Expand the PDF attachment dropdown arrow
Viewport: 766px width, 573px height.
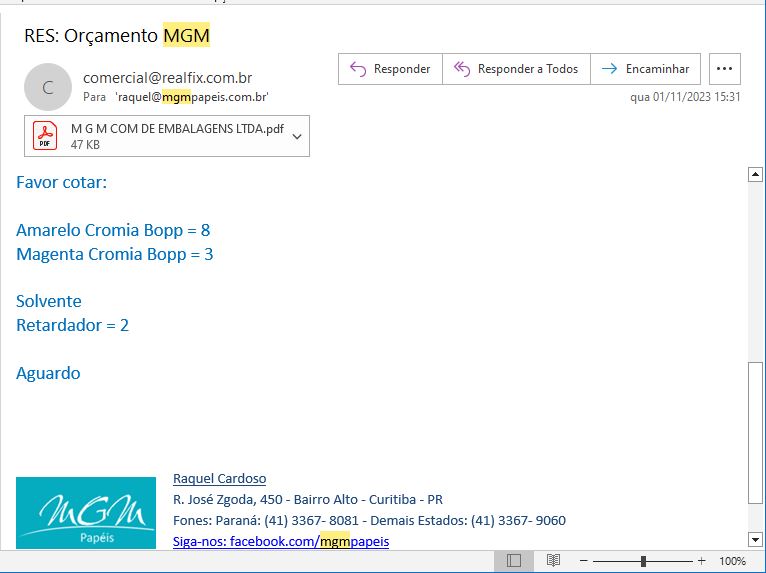296,137
